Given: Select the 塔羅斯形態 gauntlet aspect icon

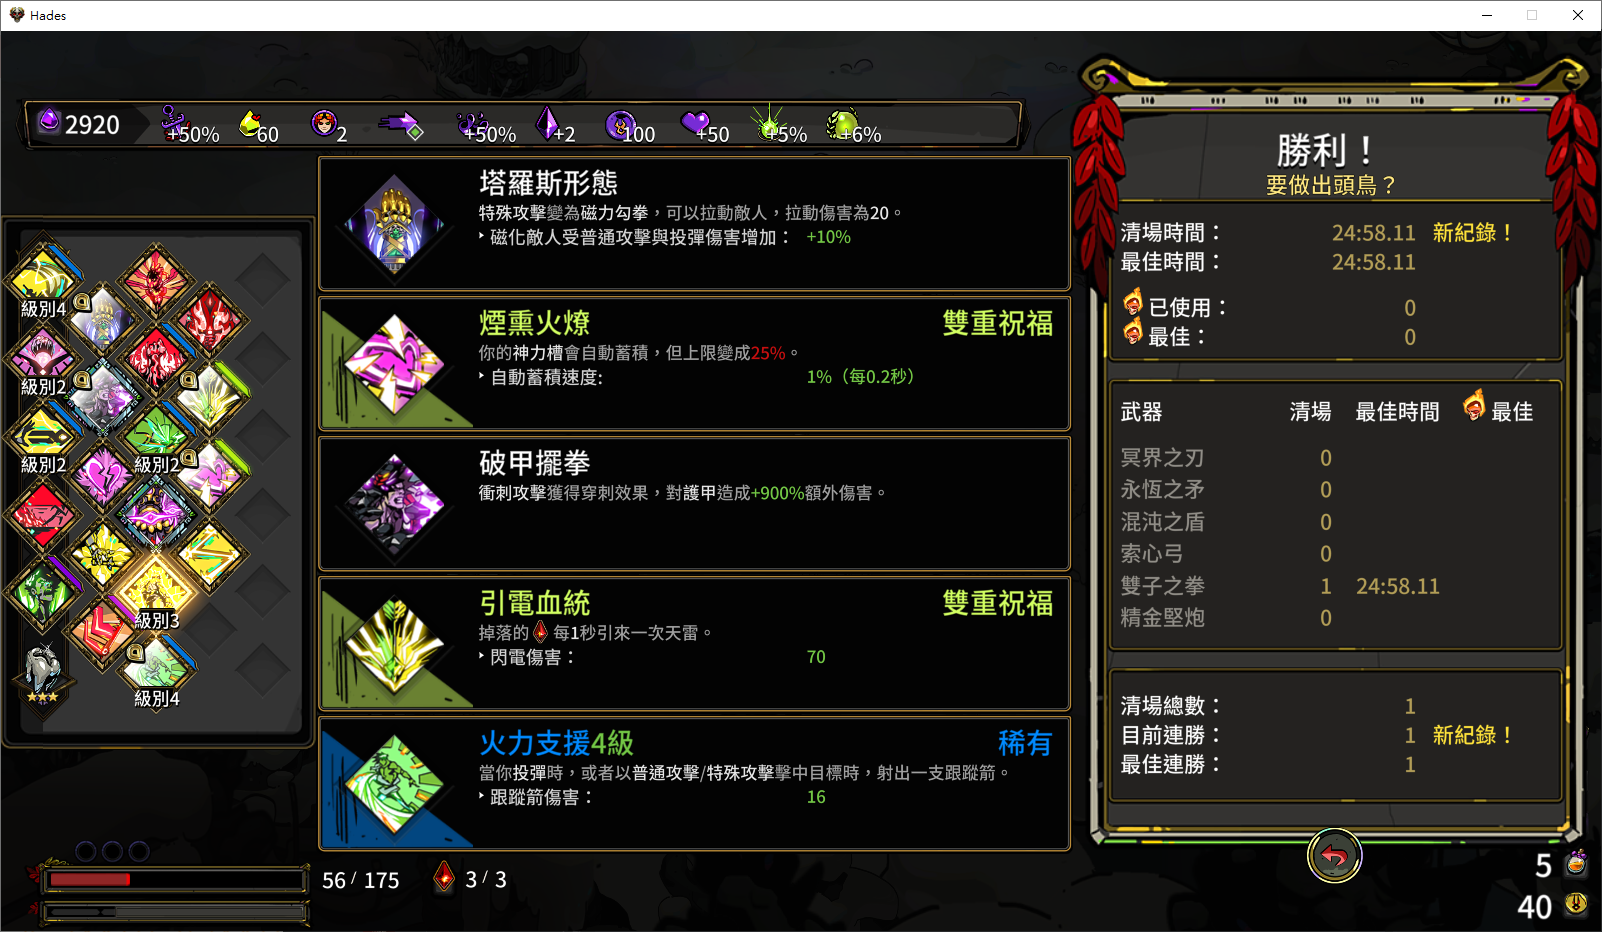Looking at the screenshot, I should point(395,224).
